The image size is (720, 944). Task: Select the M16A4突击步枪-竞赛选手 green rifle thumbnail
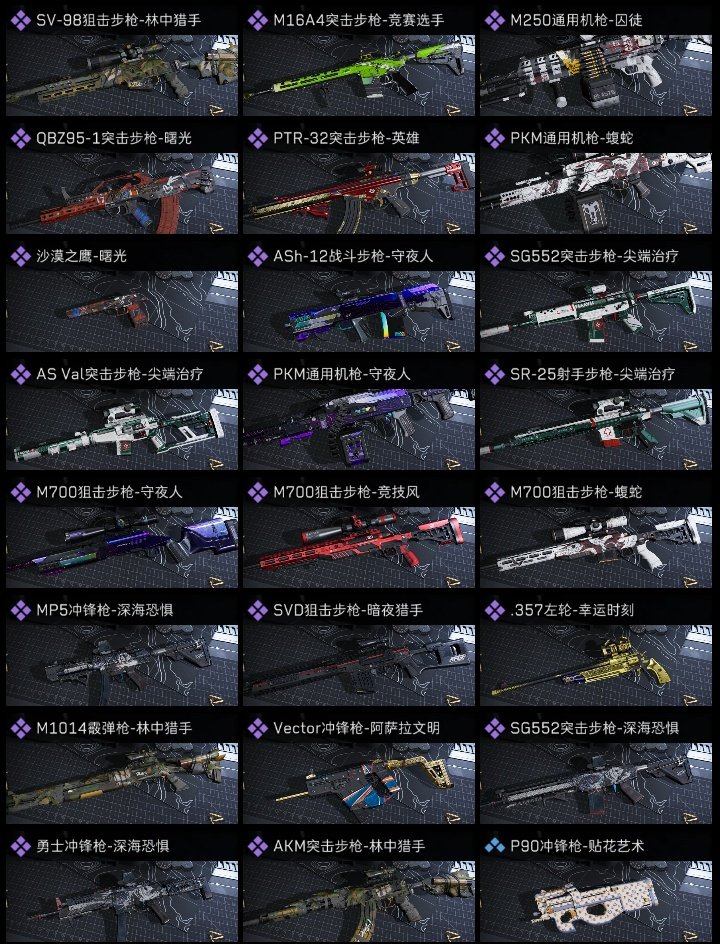tap(359, 75)
